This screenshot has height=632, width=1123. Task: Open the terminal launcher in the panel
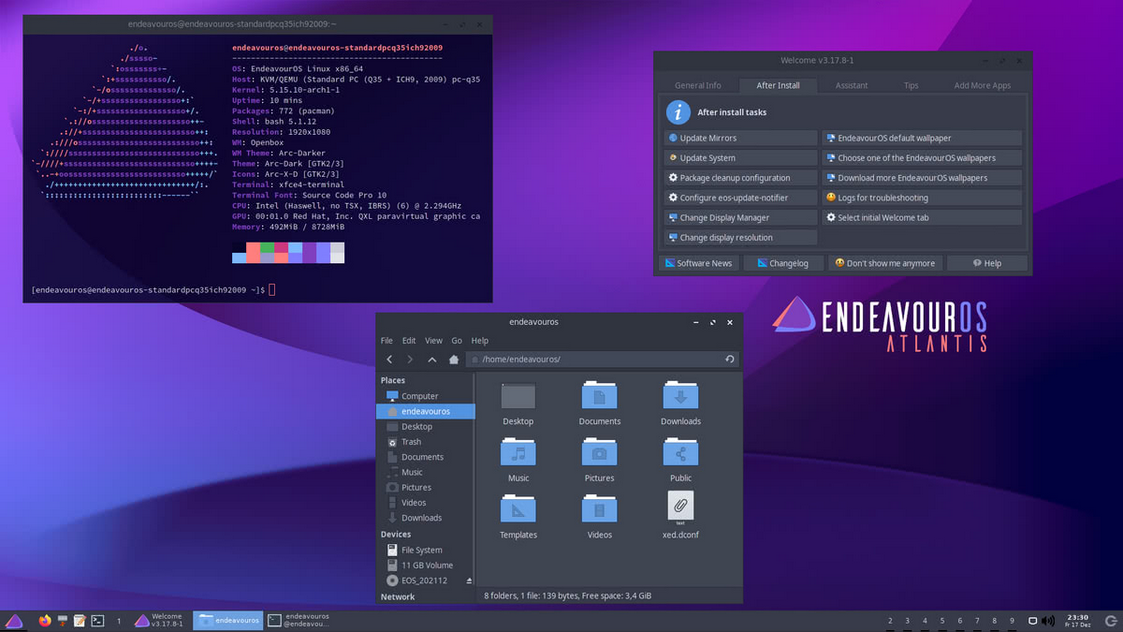(x=98, y=621)
